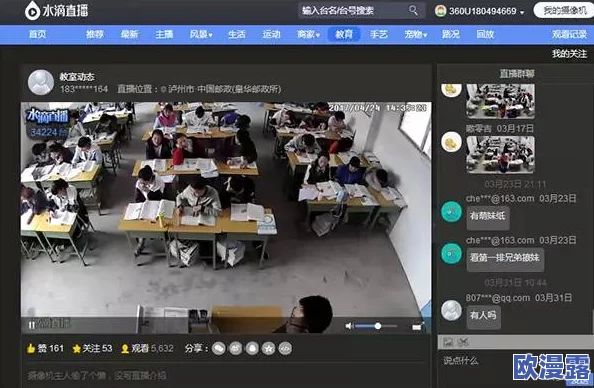594x388 pixels.
Task: Open the 03月17日 chat screenshot thumbnail
Action: pyautogui.click(x=500, y=155)
